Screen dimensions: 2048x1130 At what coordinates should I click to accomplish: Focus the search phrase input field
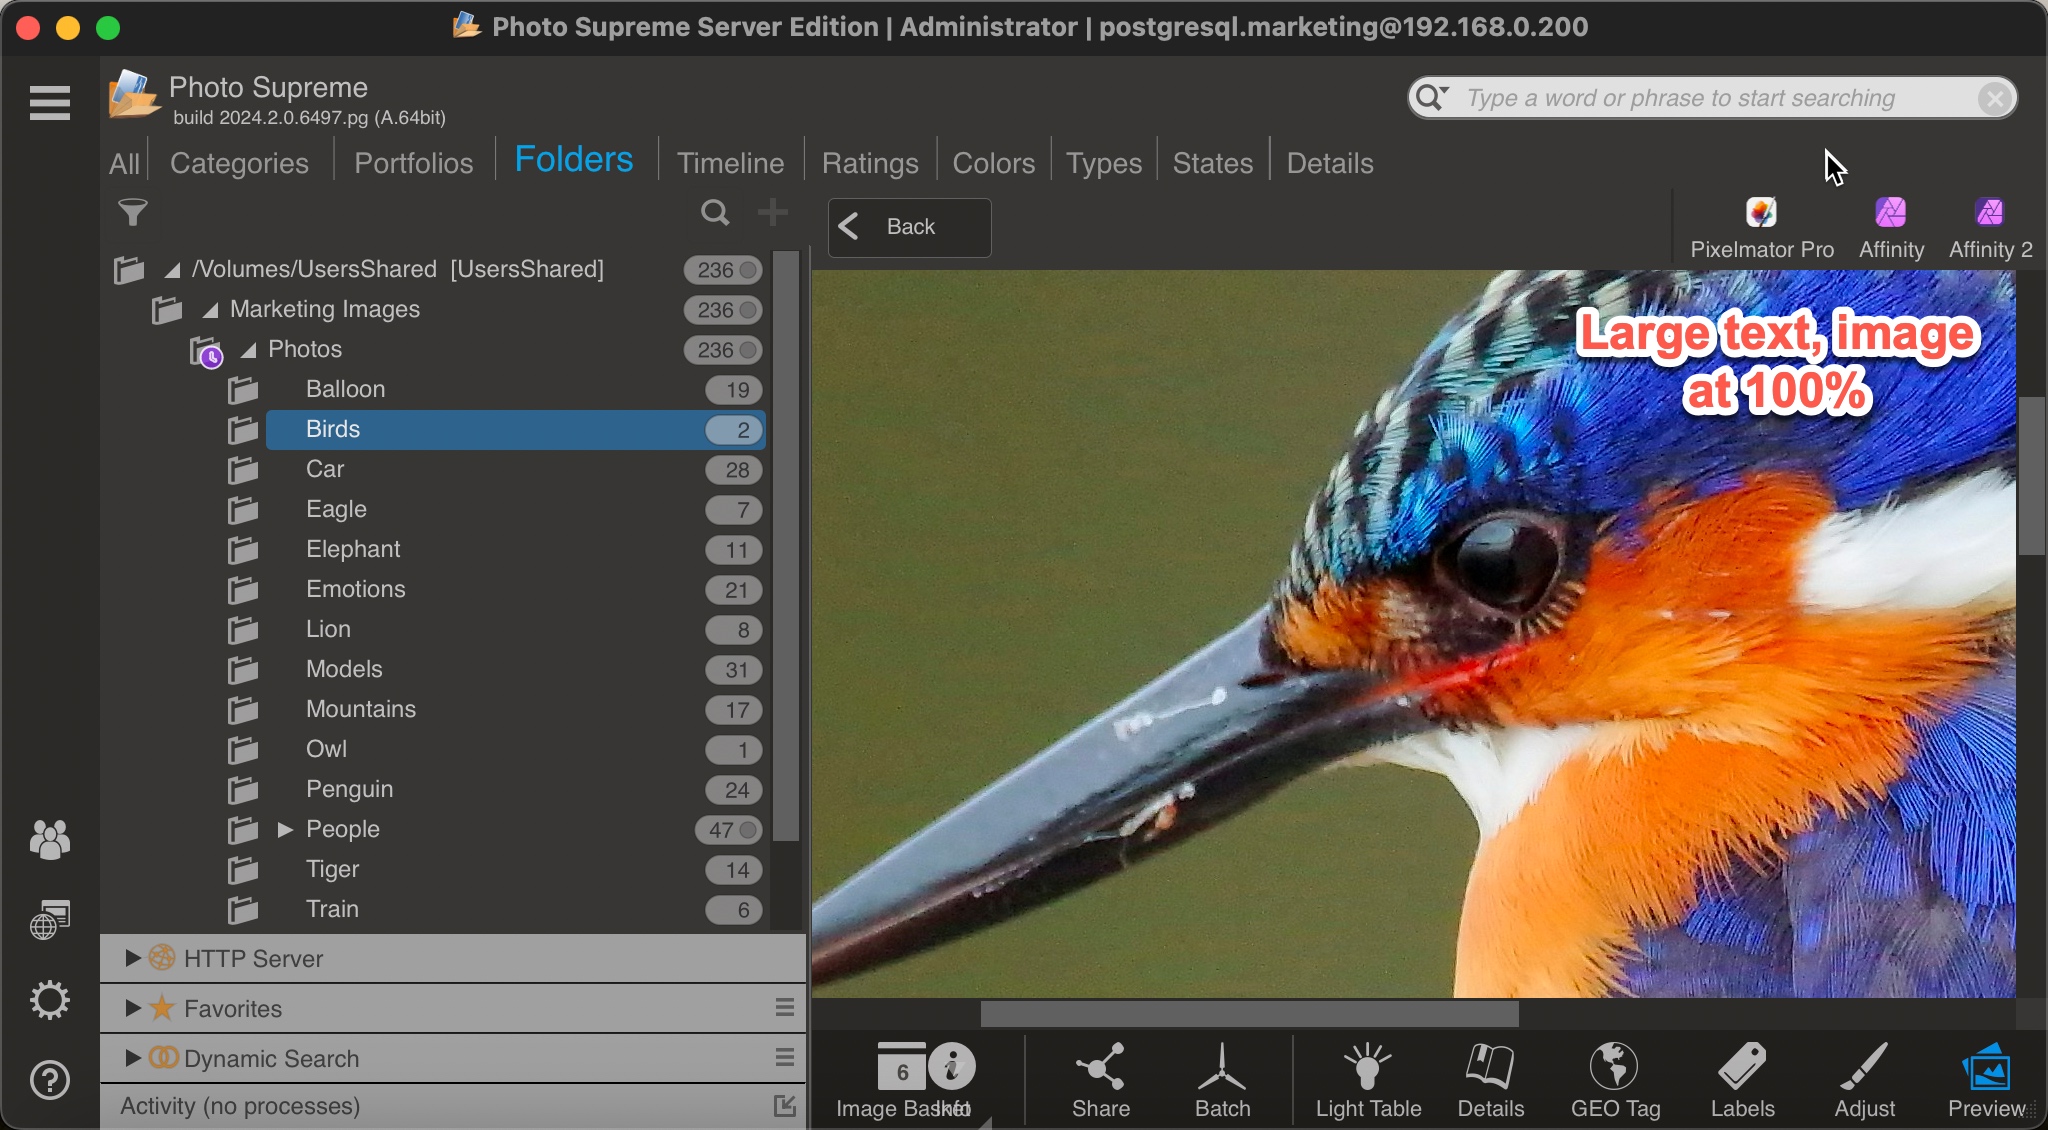tap(1715, 98)
